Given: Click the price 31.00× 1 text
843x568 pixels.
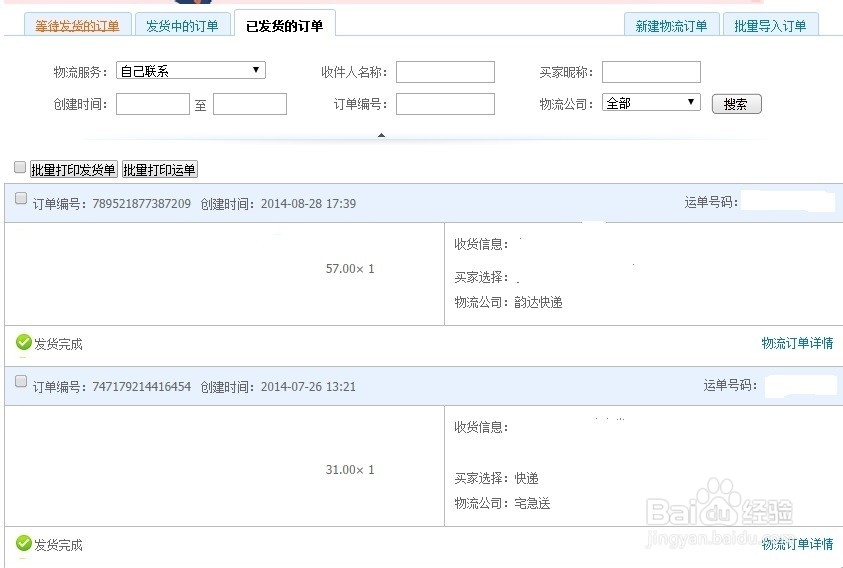Looking at the screenshot, I should [x=350, y=470].
